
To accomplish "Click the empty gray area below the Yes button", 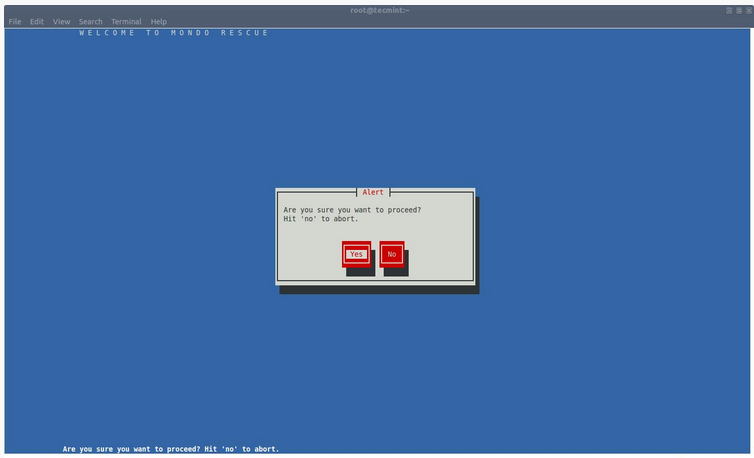I will (356, 275).
